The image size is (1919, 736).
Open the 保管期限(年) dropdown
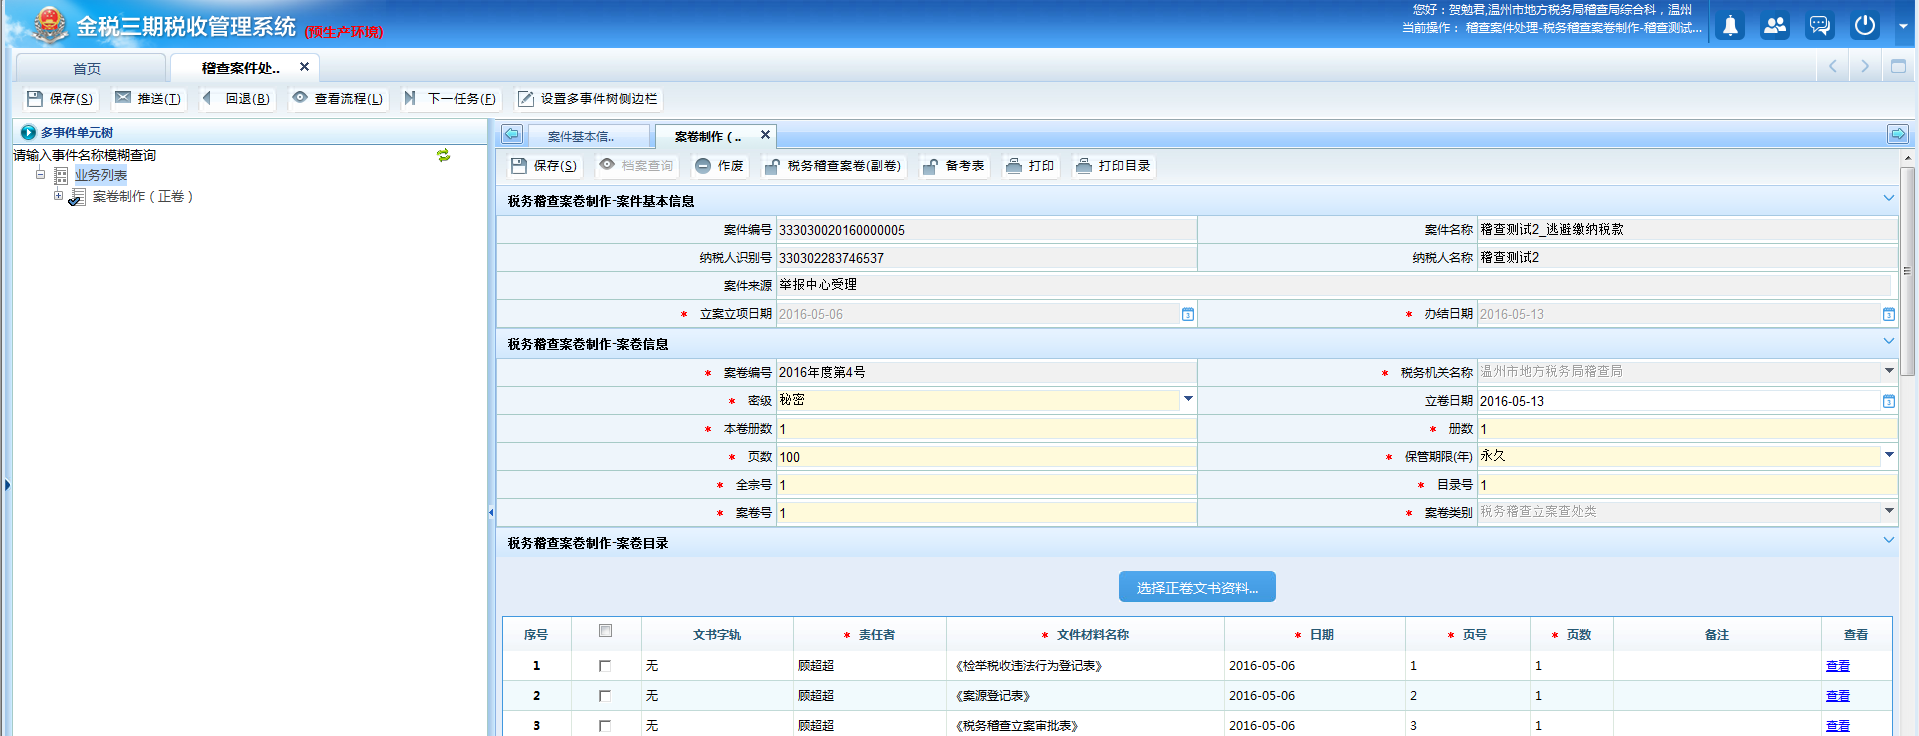[x=1889, y=455]
